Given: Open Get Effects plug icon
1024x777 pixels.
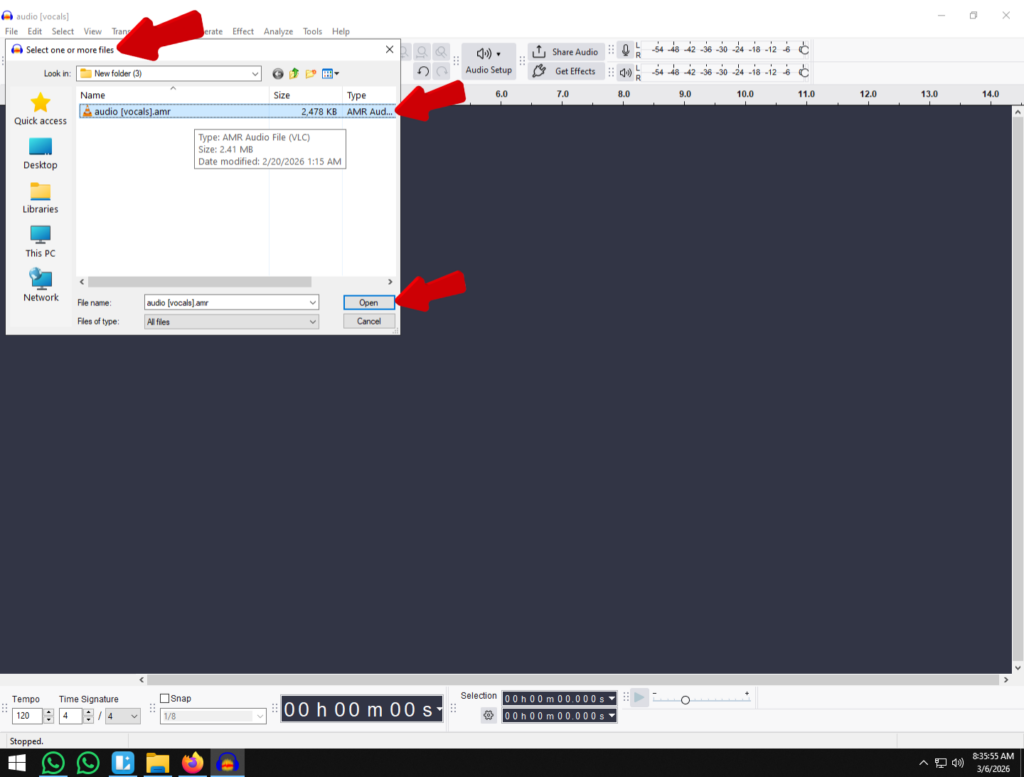Looking at the screenshot, I should point(539,71).
